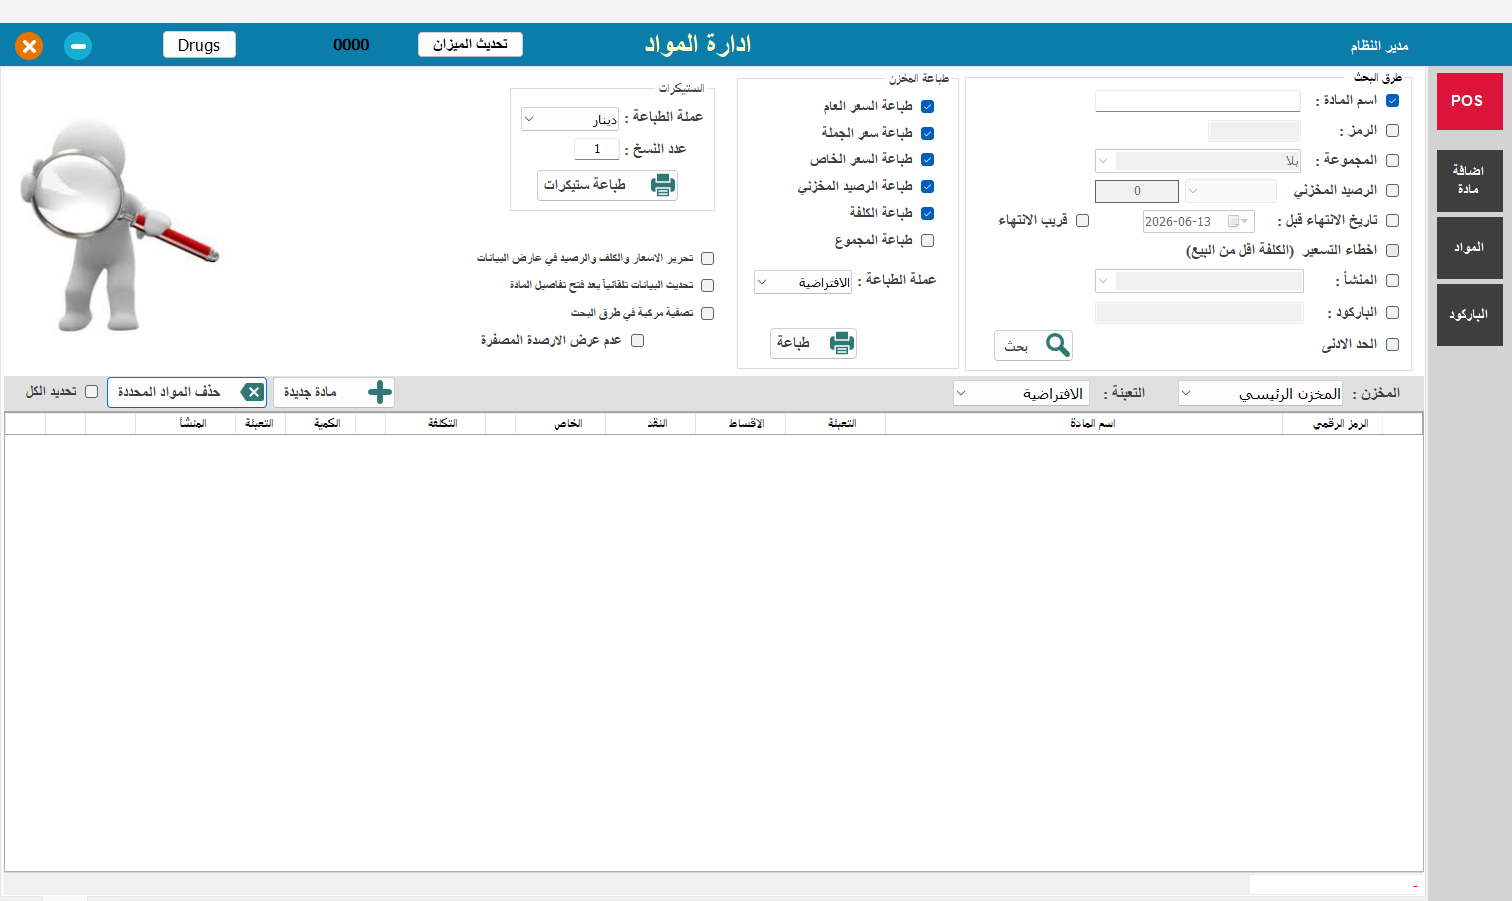This screenshot has height=901, width=1512.
Task: Click the orange X close icon
Action: (29, 46)
